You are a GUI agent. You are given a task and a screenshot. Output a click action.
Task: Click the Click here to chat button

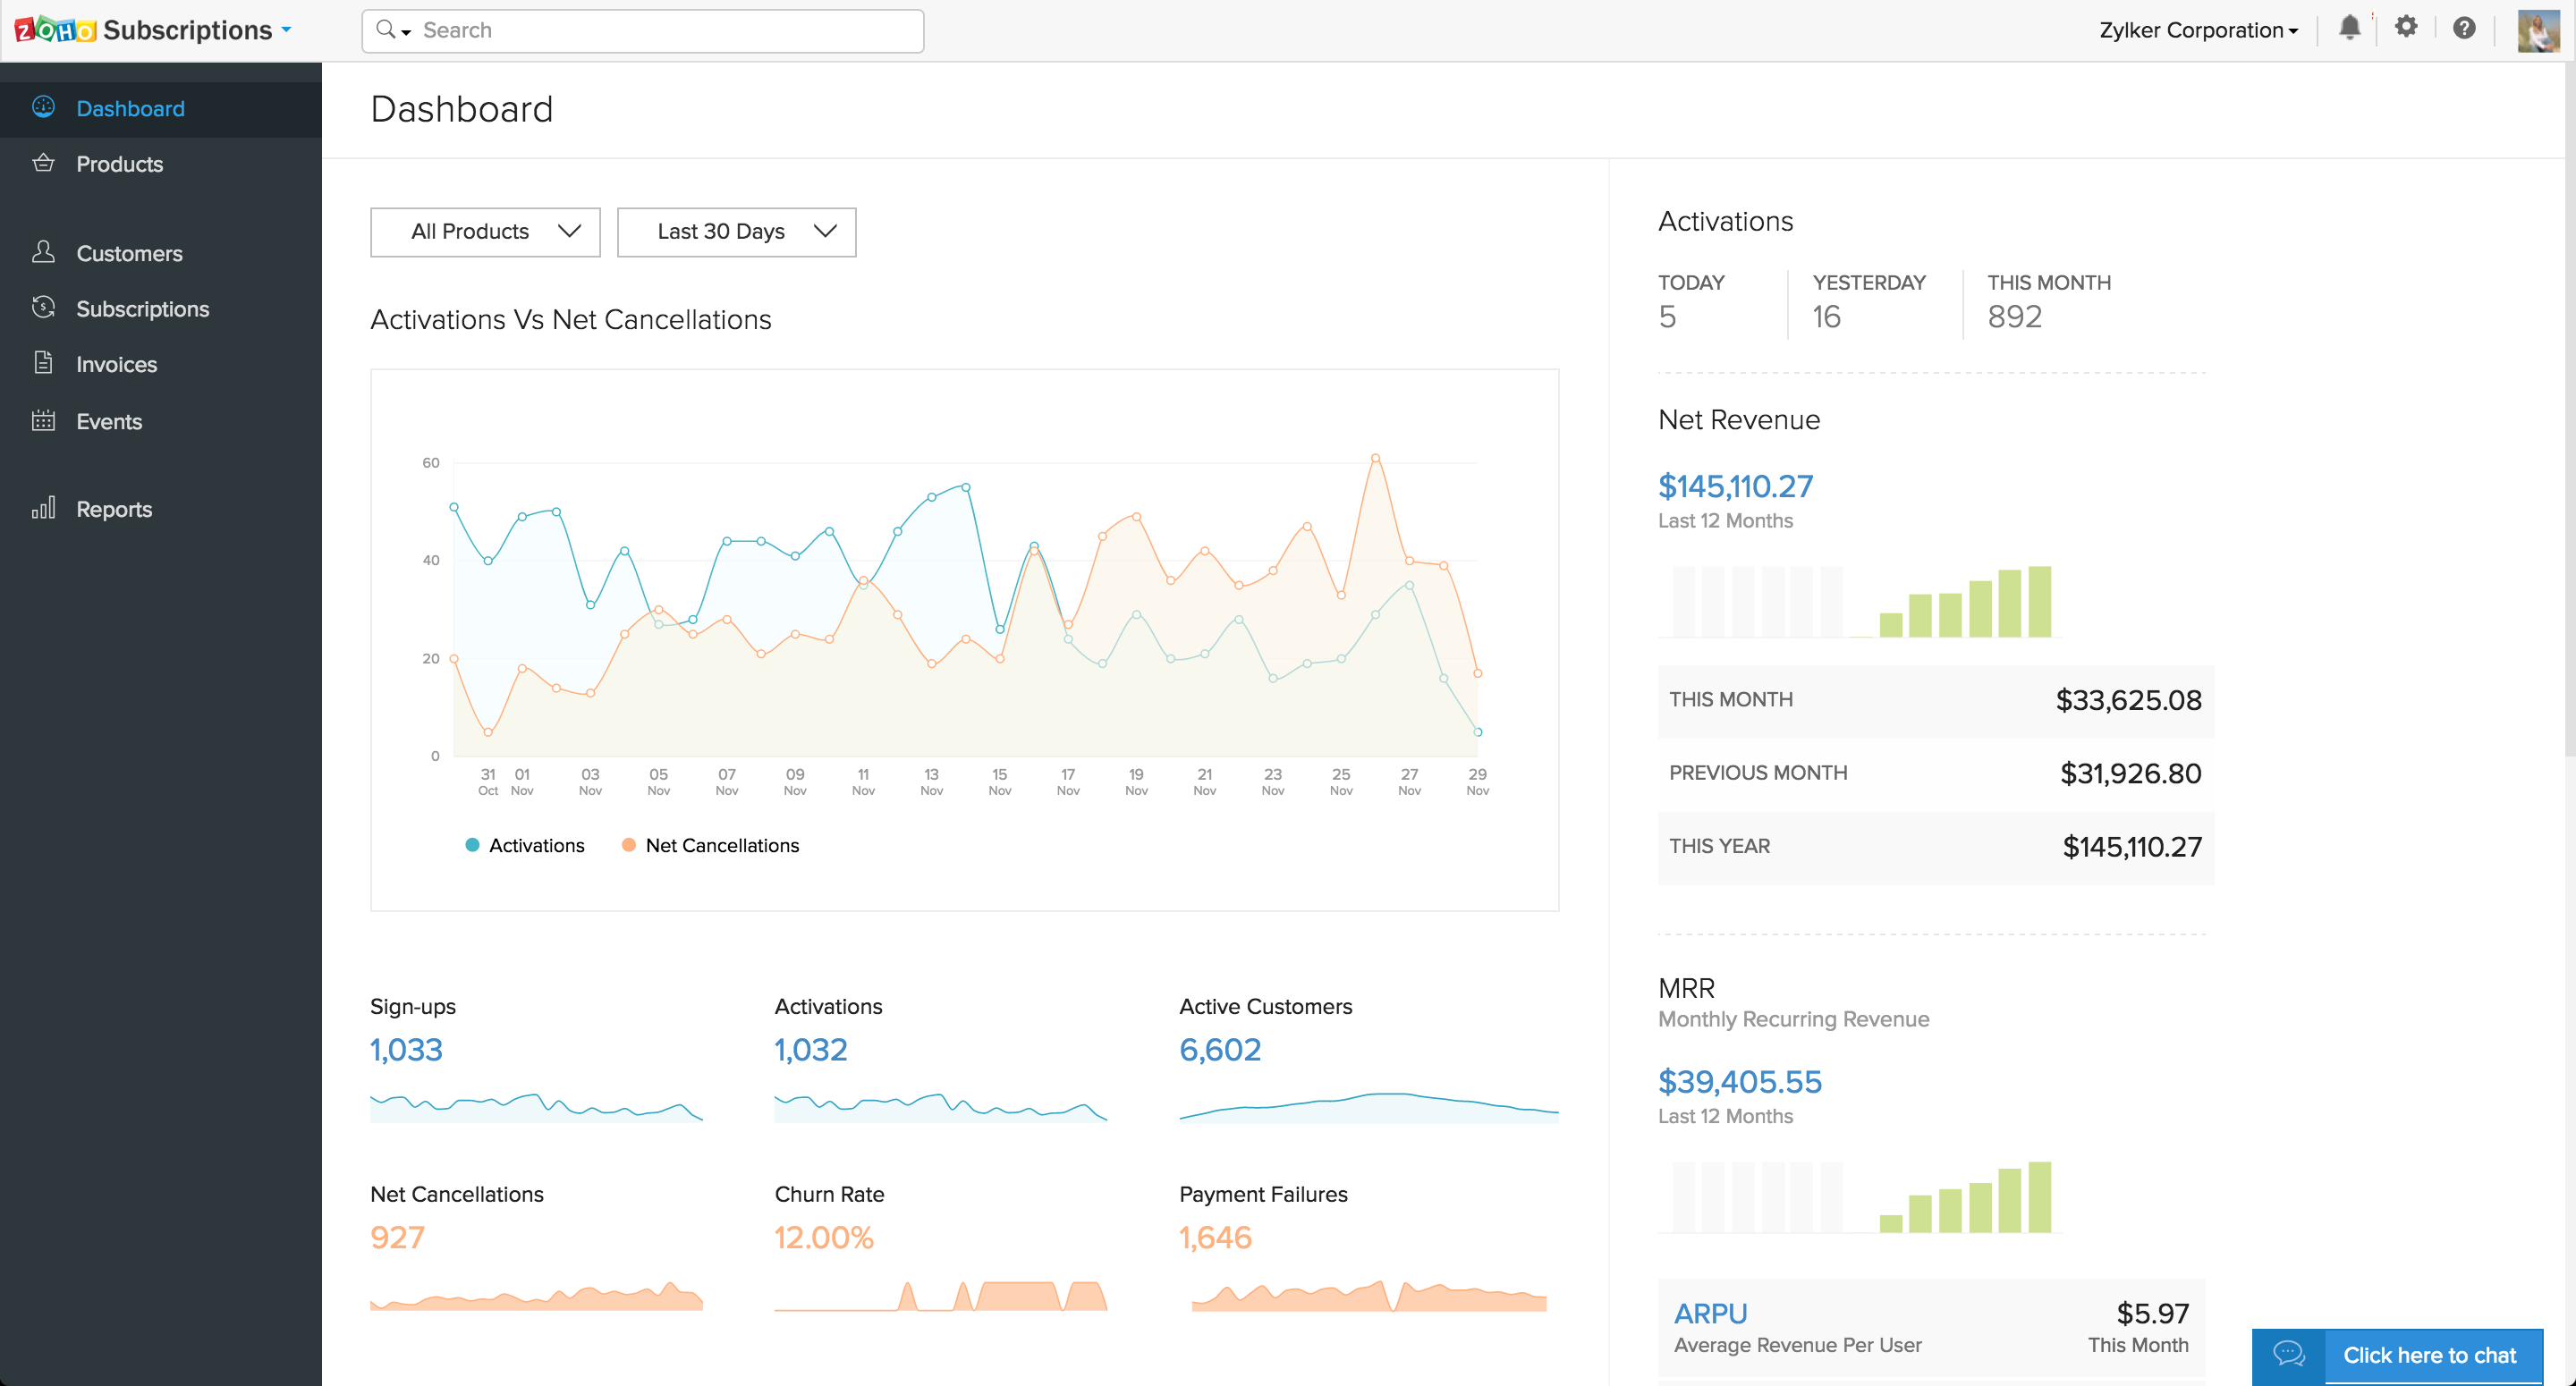point(2428,1355)
